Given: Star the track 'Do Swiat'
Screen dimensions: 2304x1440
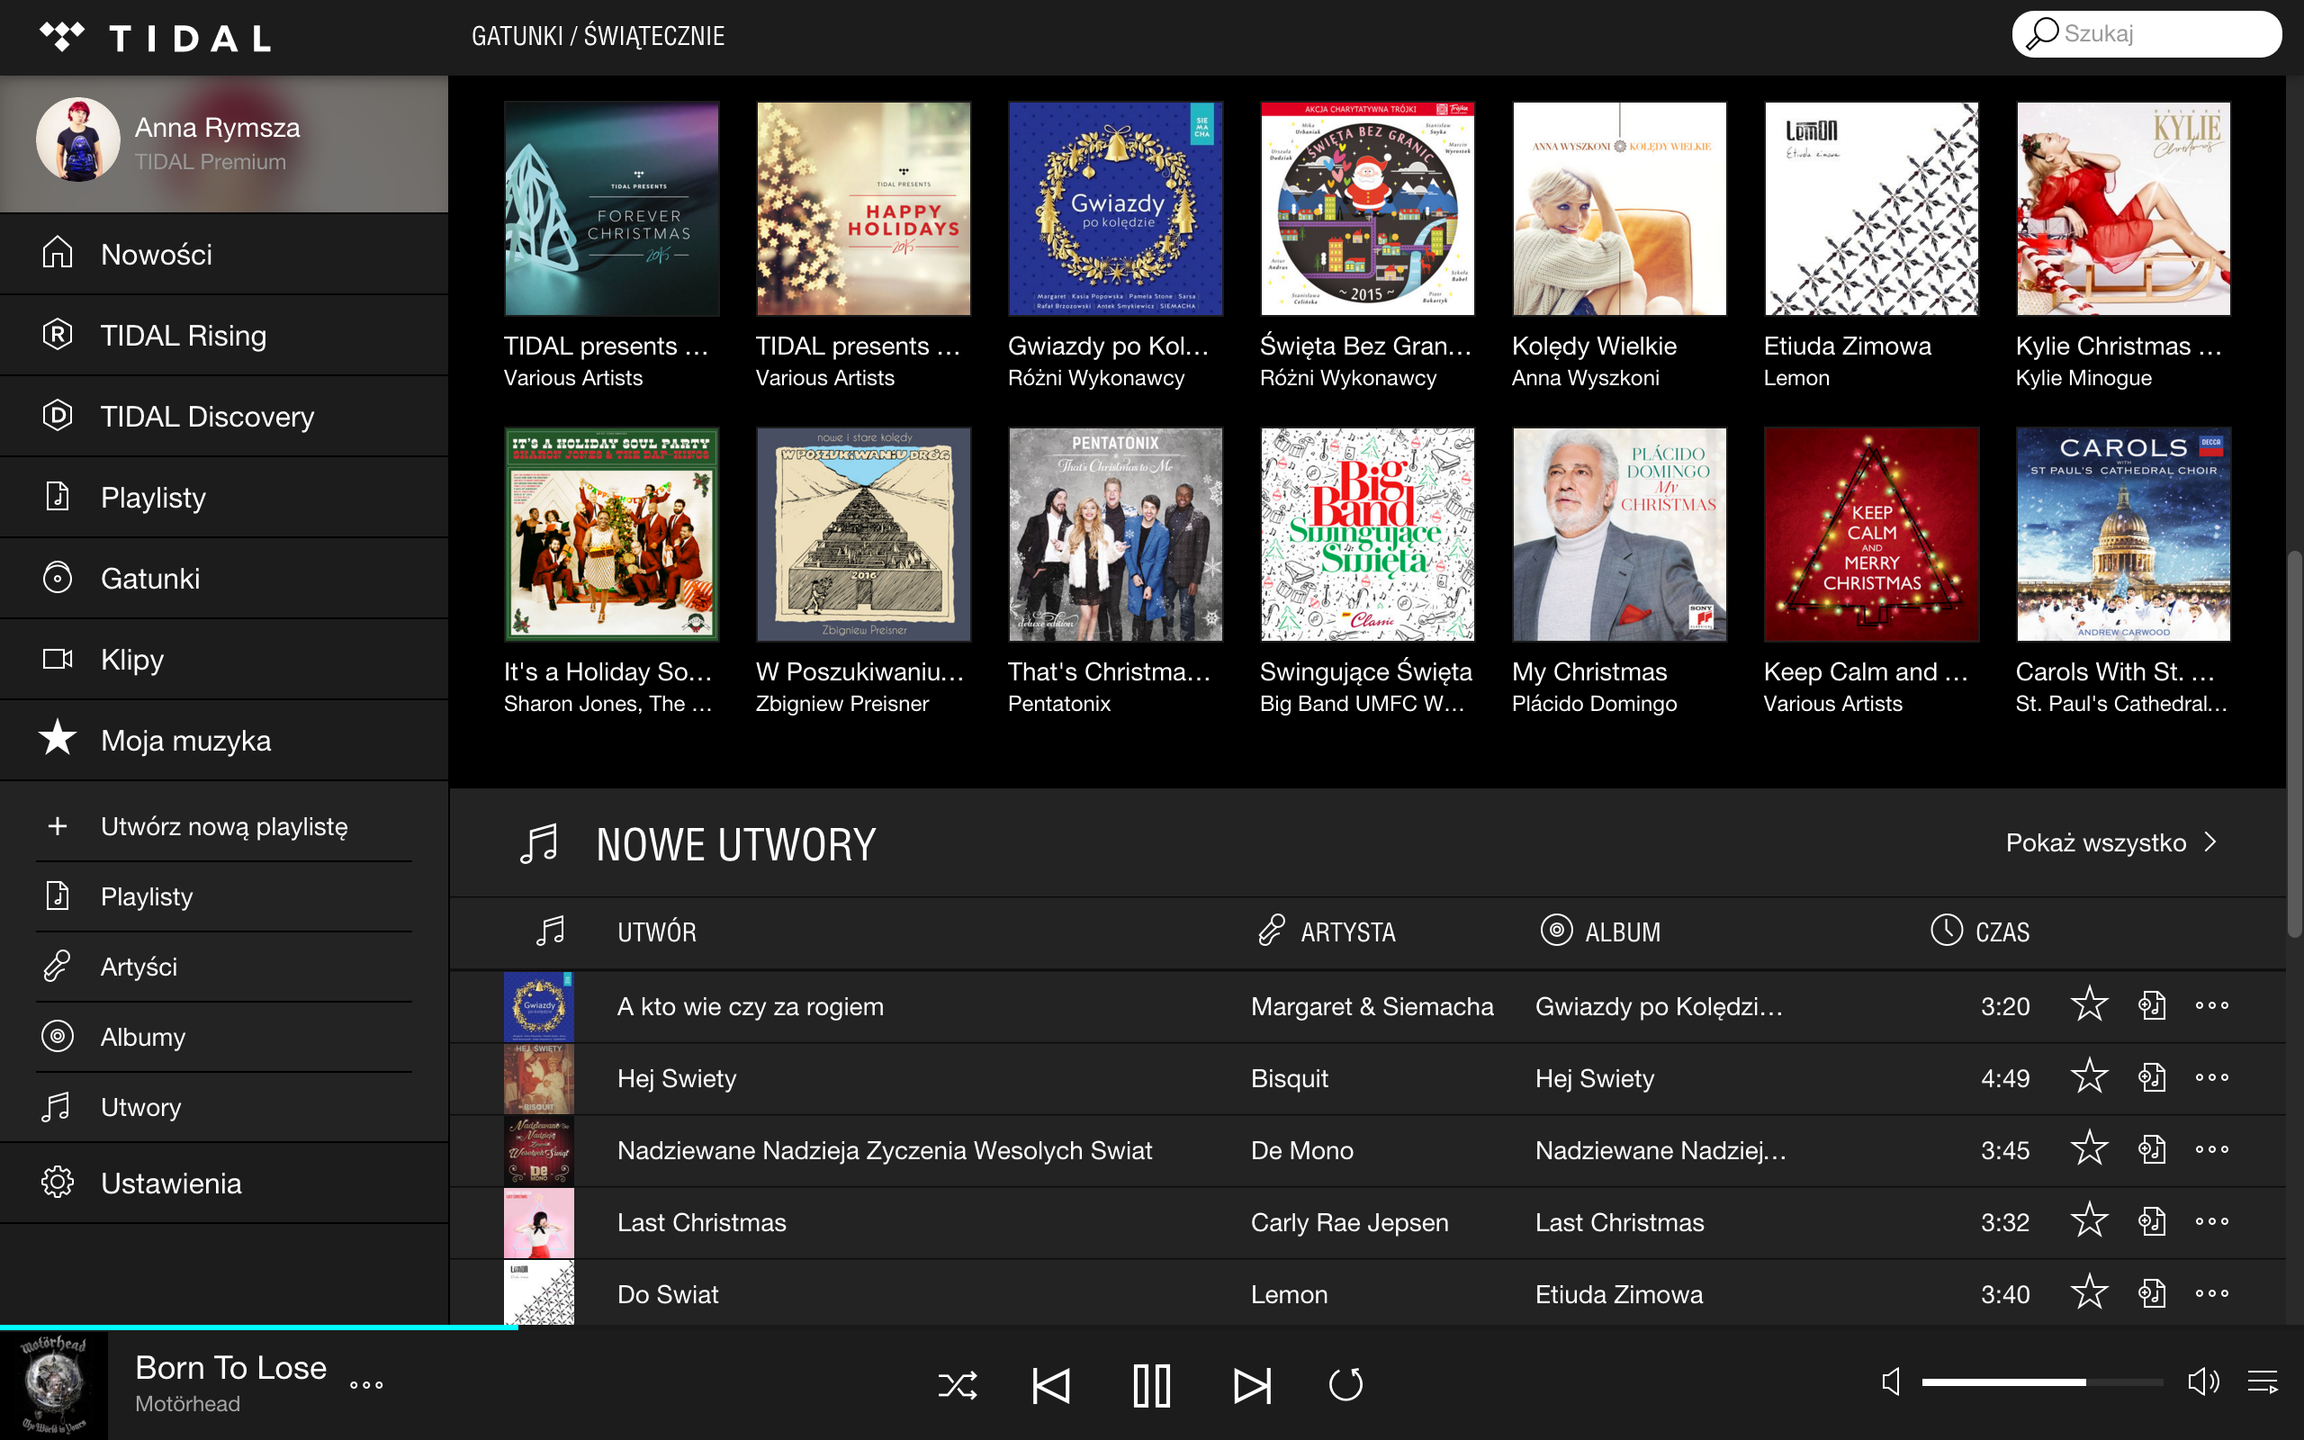Looking at the screenshot, I should (2089, 1293).
